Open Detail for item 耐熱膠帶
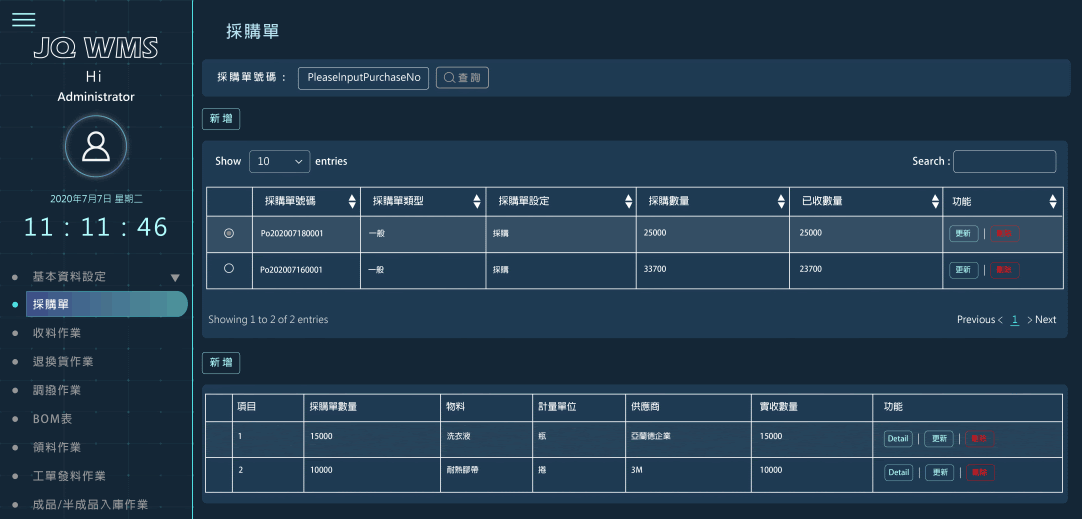 898,473
